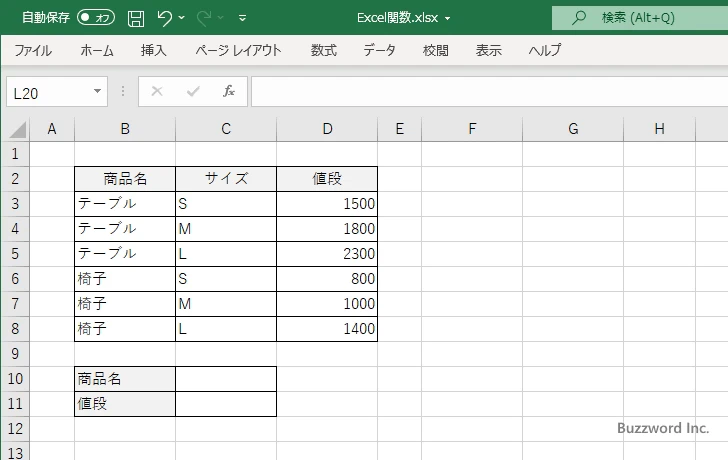The image size is (728, 460).
Task: Switch to the 挿入 tab
Action: tap(154, 50)
